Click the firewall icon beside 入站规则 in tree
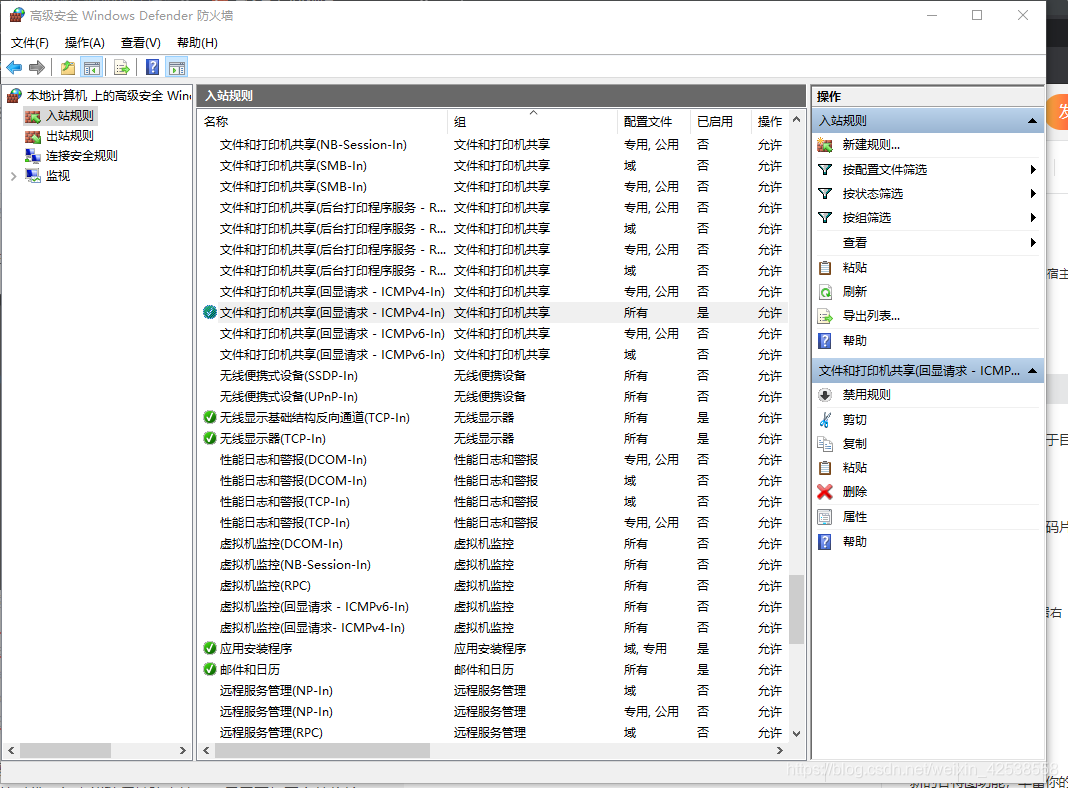The image size is (1068, 788). [x=33, y=116]
